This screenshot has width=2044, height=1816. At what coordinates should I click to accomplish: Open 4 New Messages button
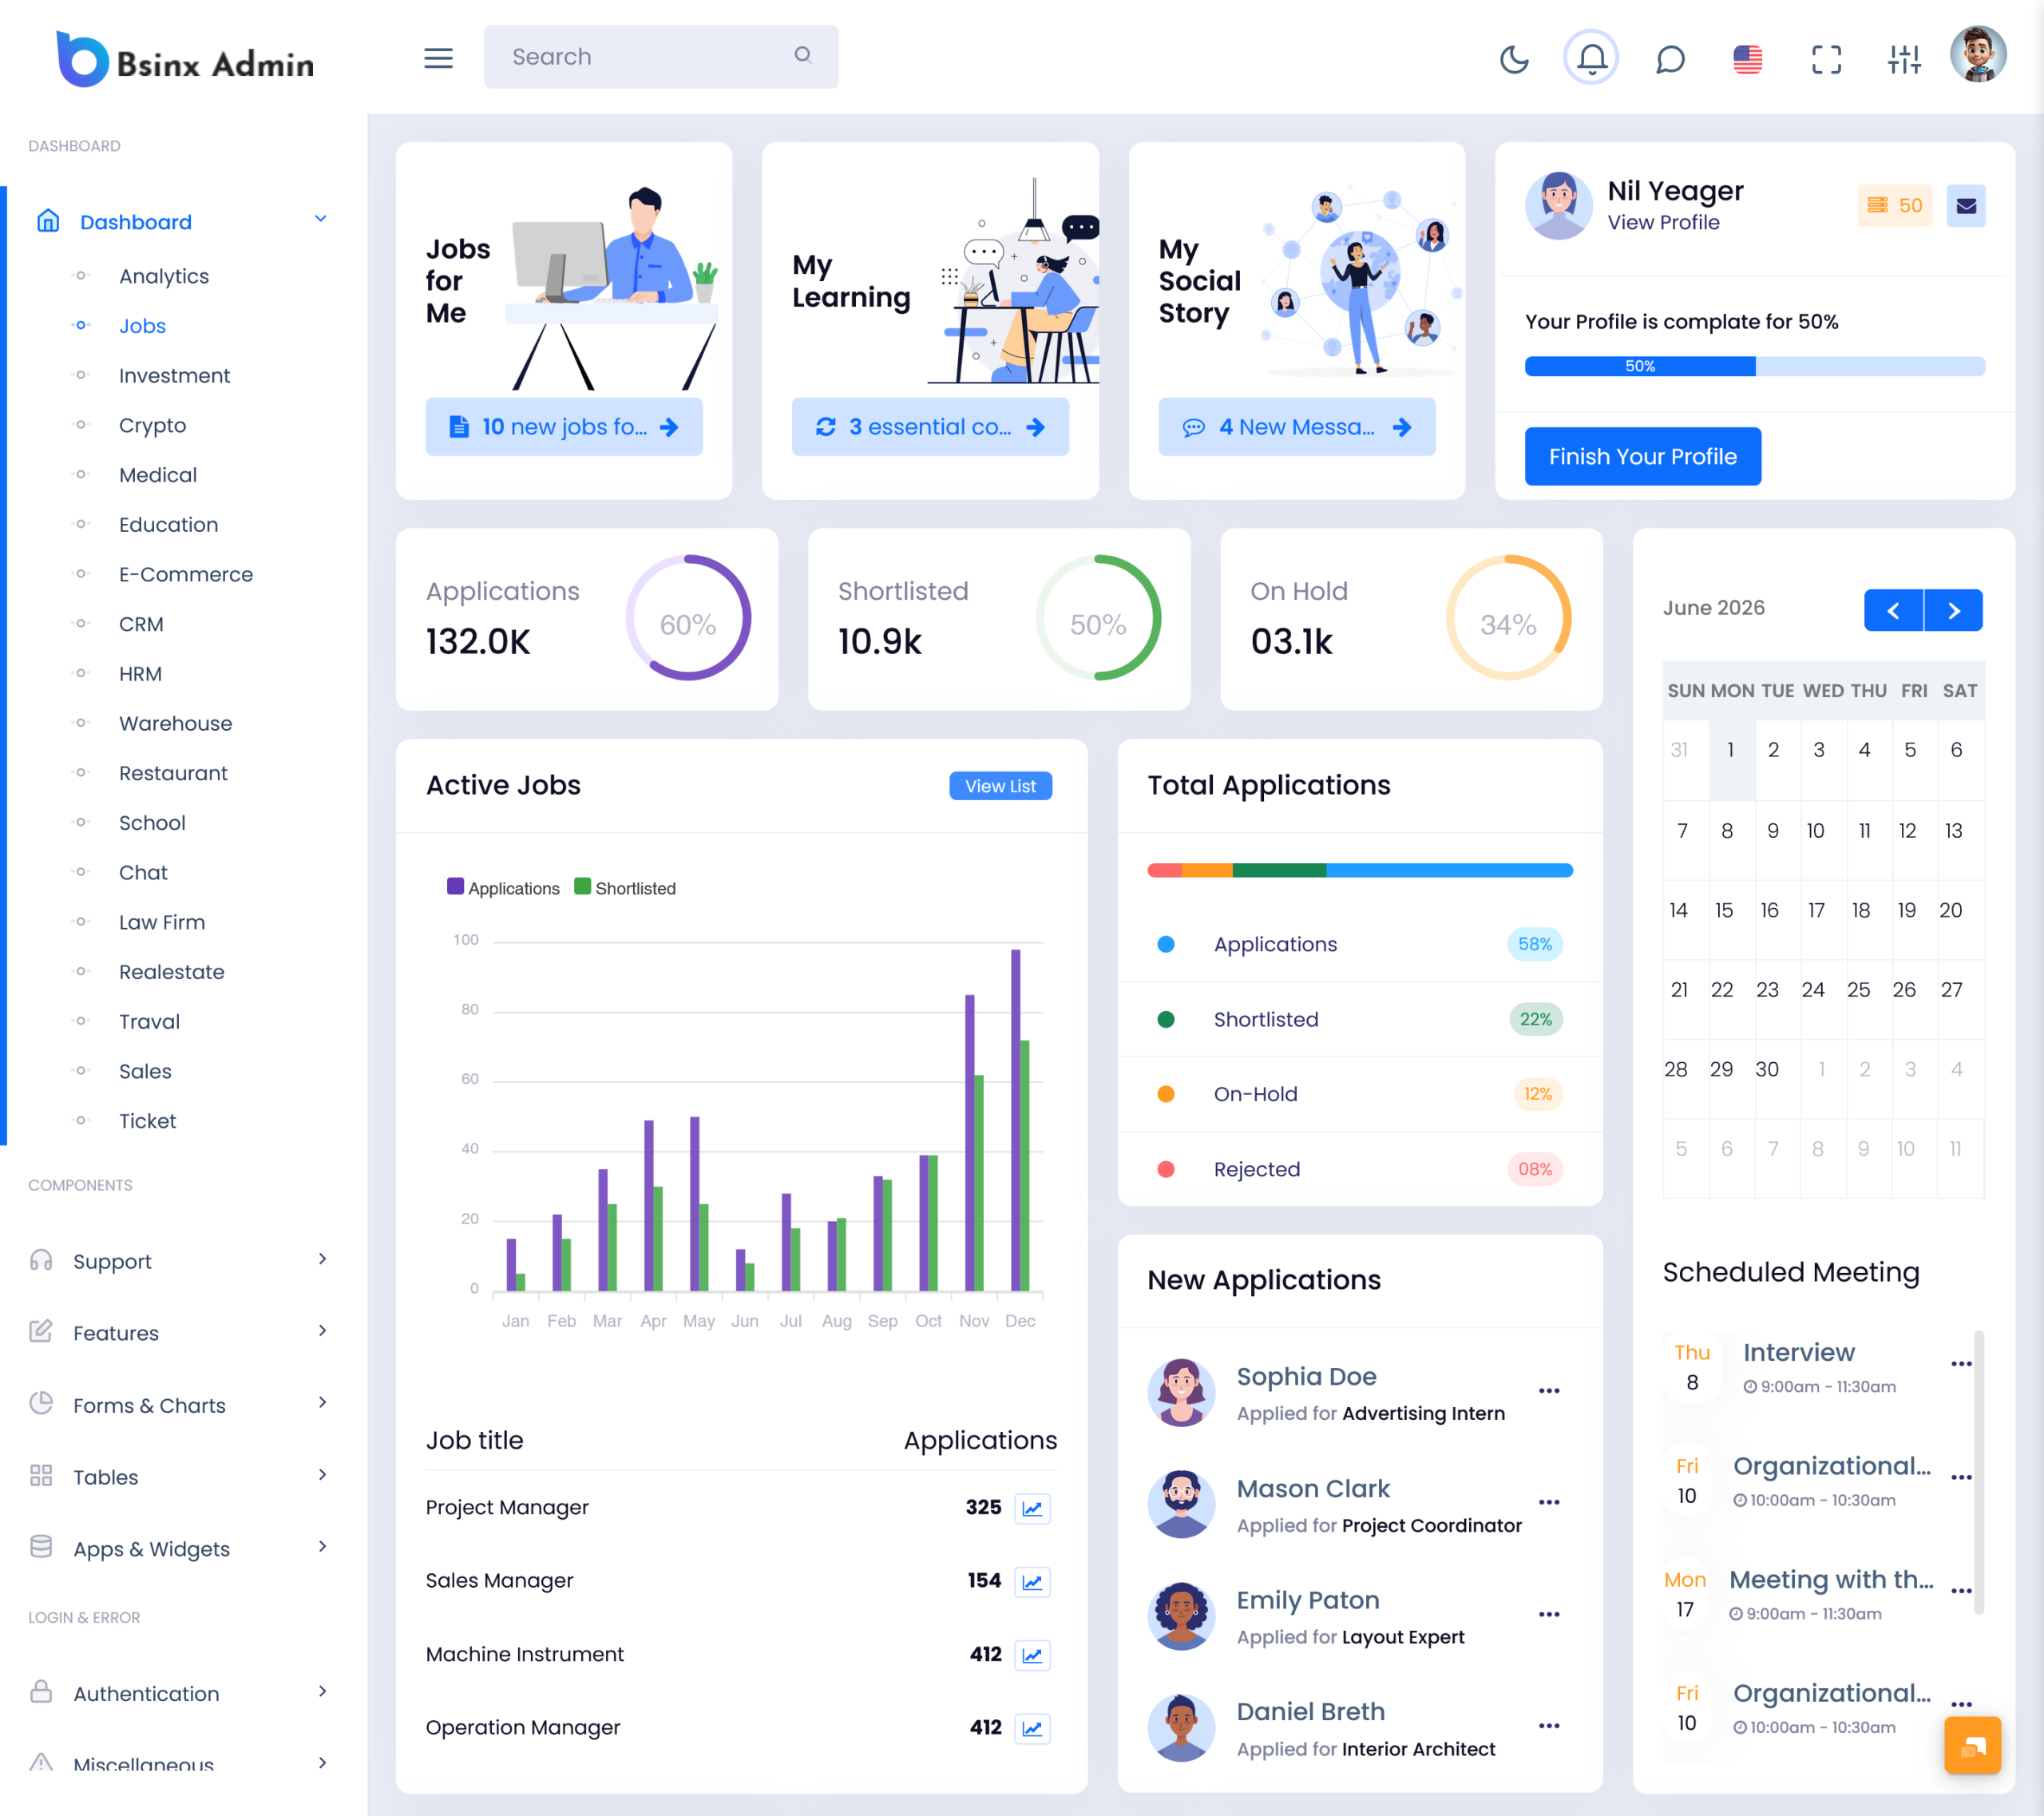[1296, 428]
